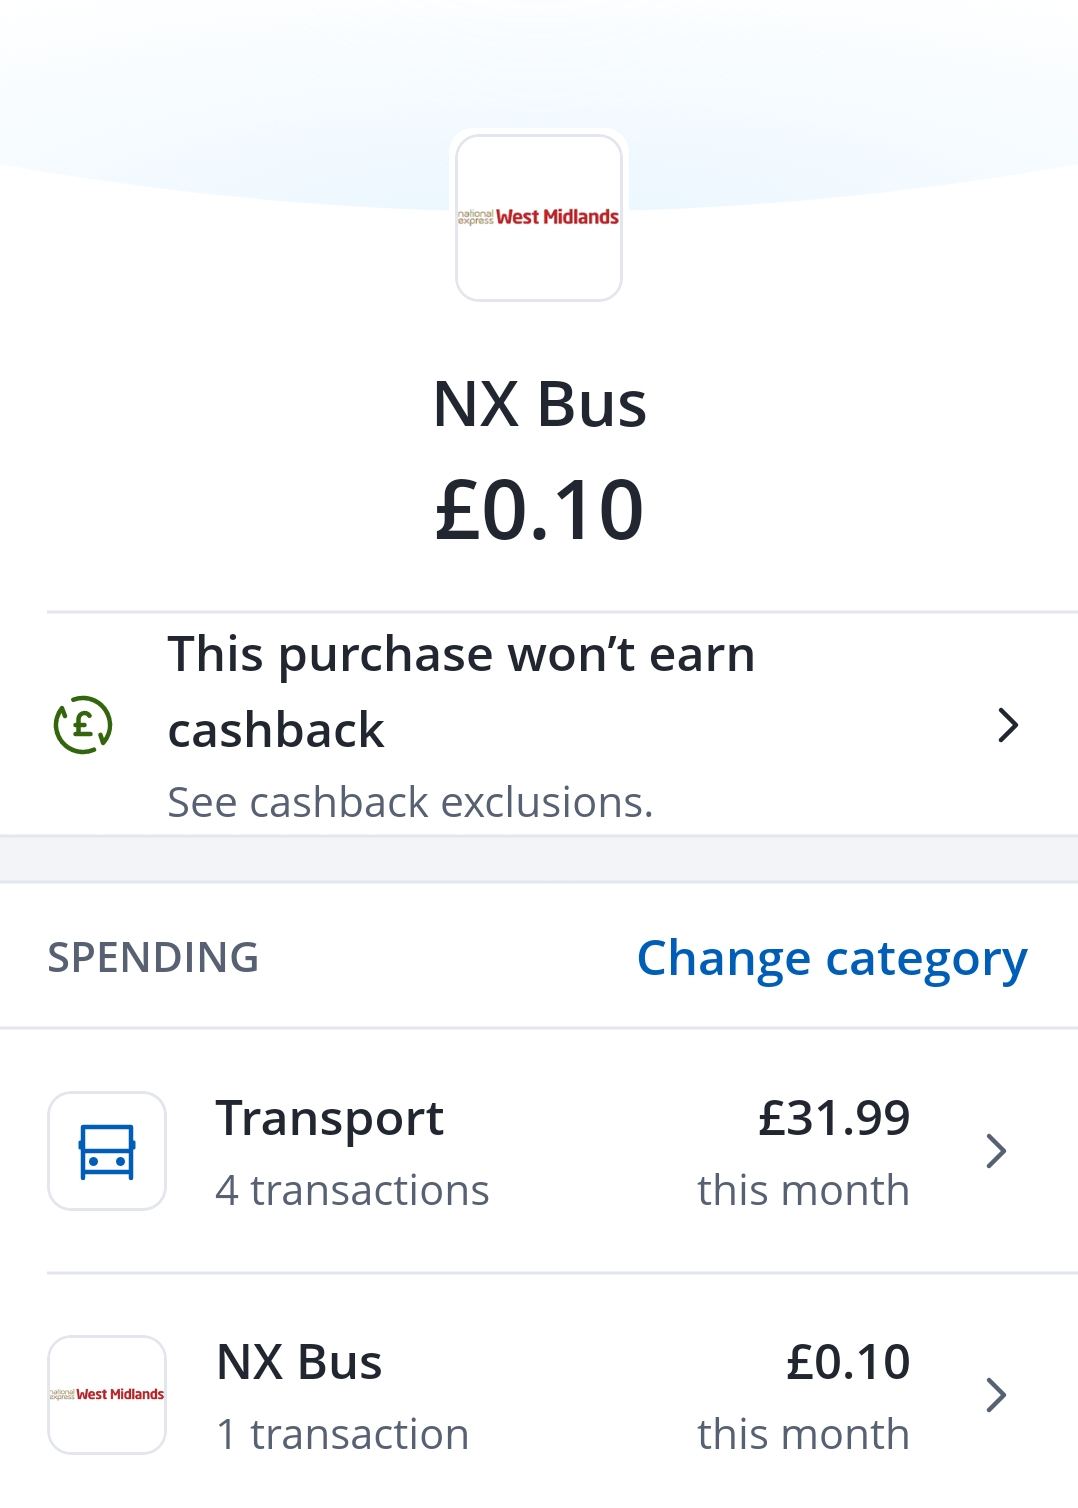The height and width of the screenshot is (1508, 1078).
Task: Tap the NX Bus logo in spending list
Action: (107, 1394)
